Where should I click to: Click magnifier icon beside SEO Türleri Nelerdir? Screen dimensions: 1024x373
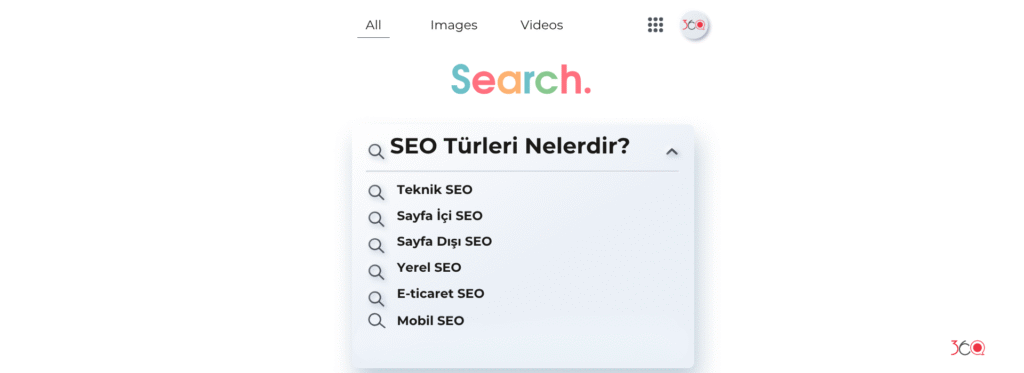click(376, 152)
